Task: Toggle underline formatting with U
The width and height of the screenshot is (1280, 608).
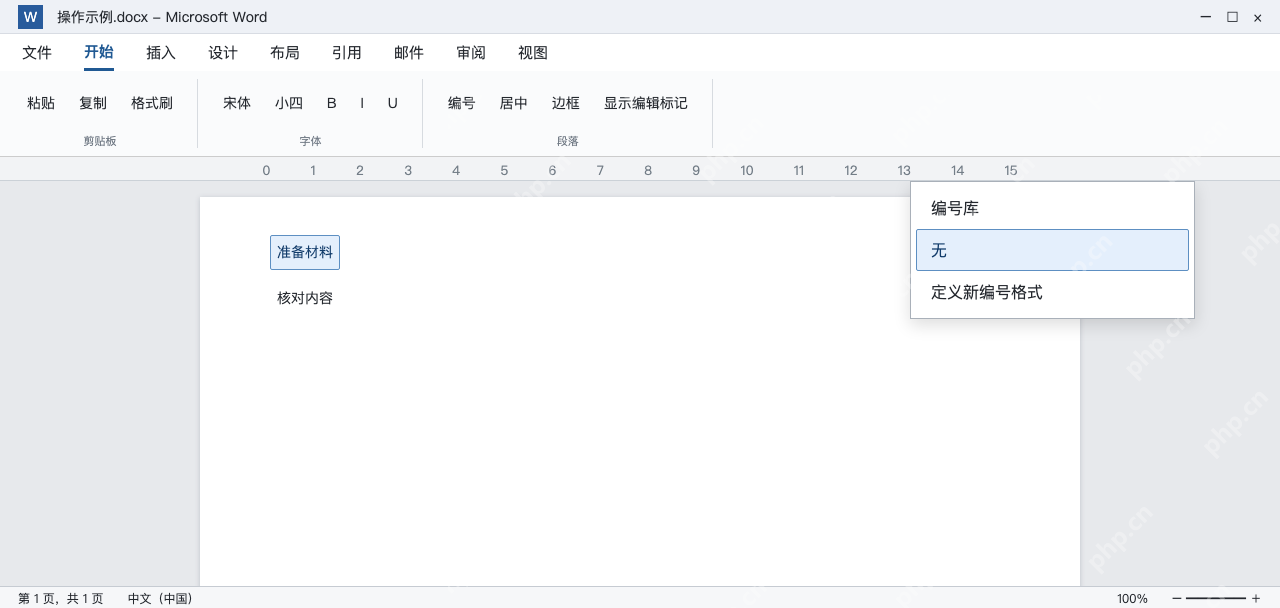Action: point(393,103)
